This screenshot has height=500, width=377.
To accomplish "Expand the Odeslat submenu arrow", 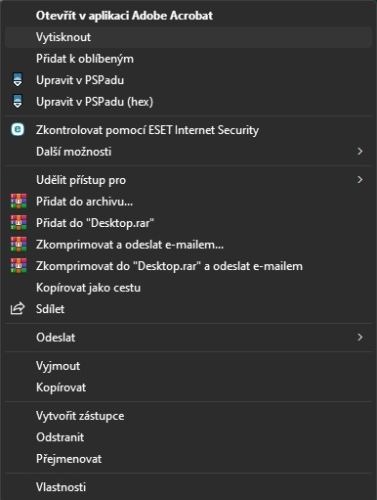I will click(x=360, y=337).
